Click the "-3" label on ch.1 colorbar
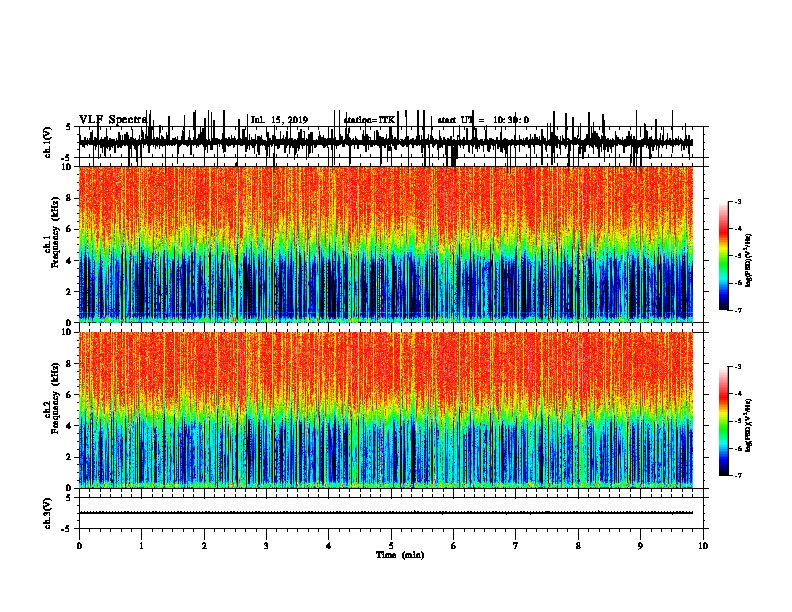The height and width of the screenshot is (612, 792). [x=738, y=201]
